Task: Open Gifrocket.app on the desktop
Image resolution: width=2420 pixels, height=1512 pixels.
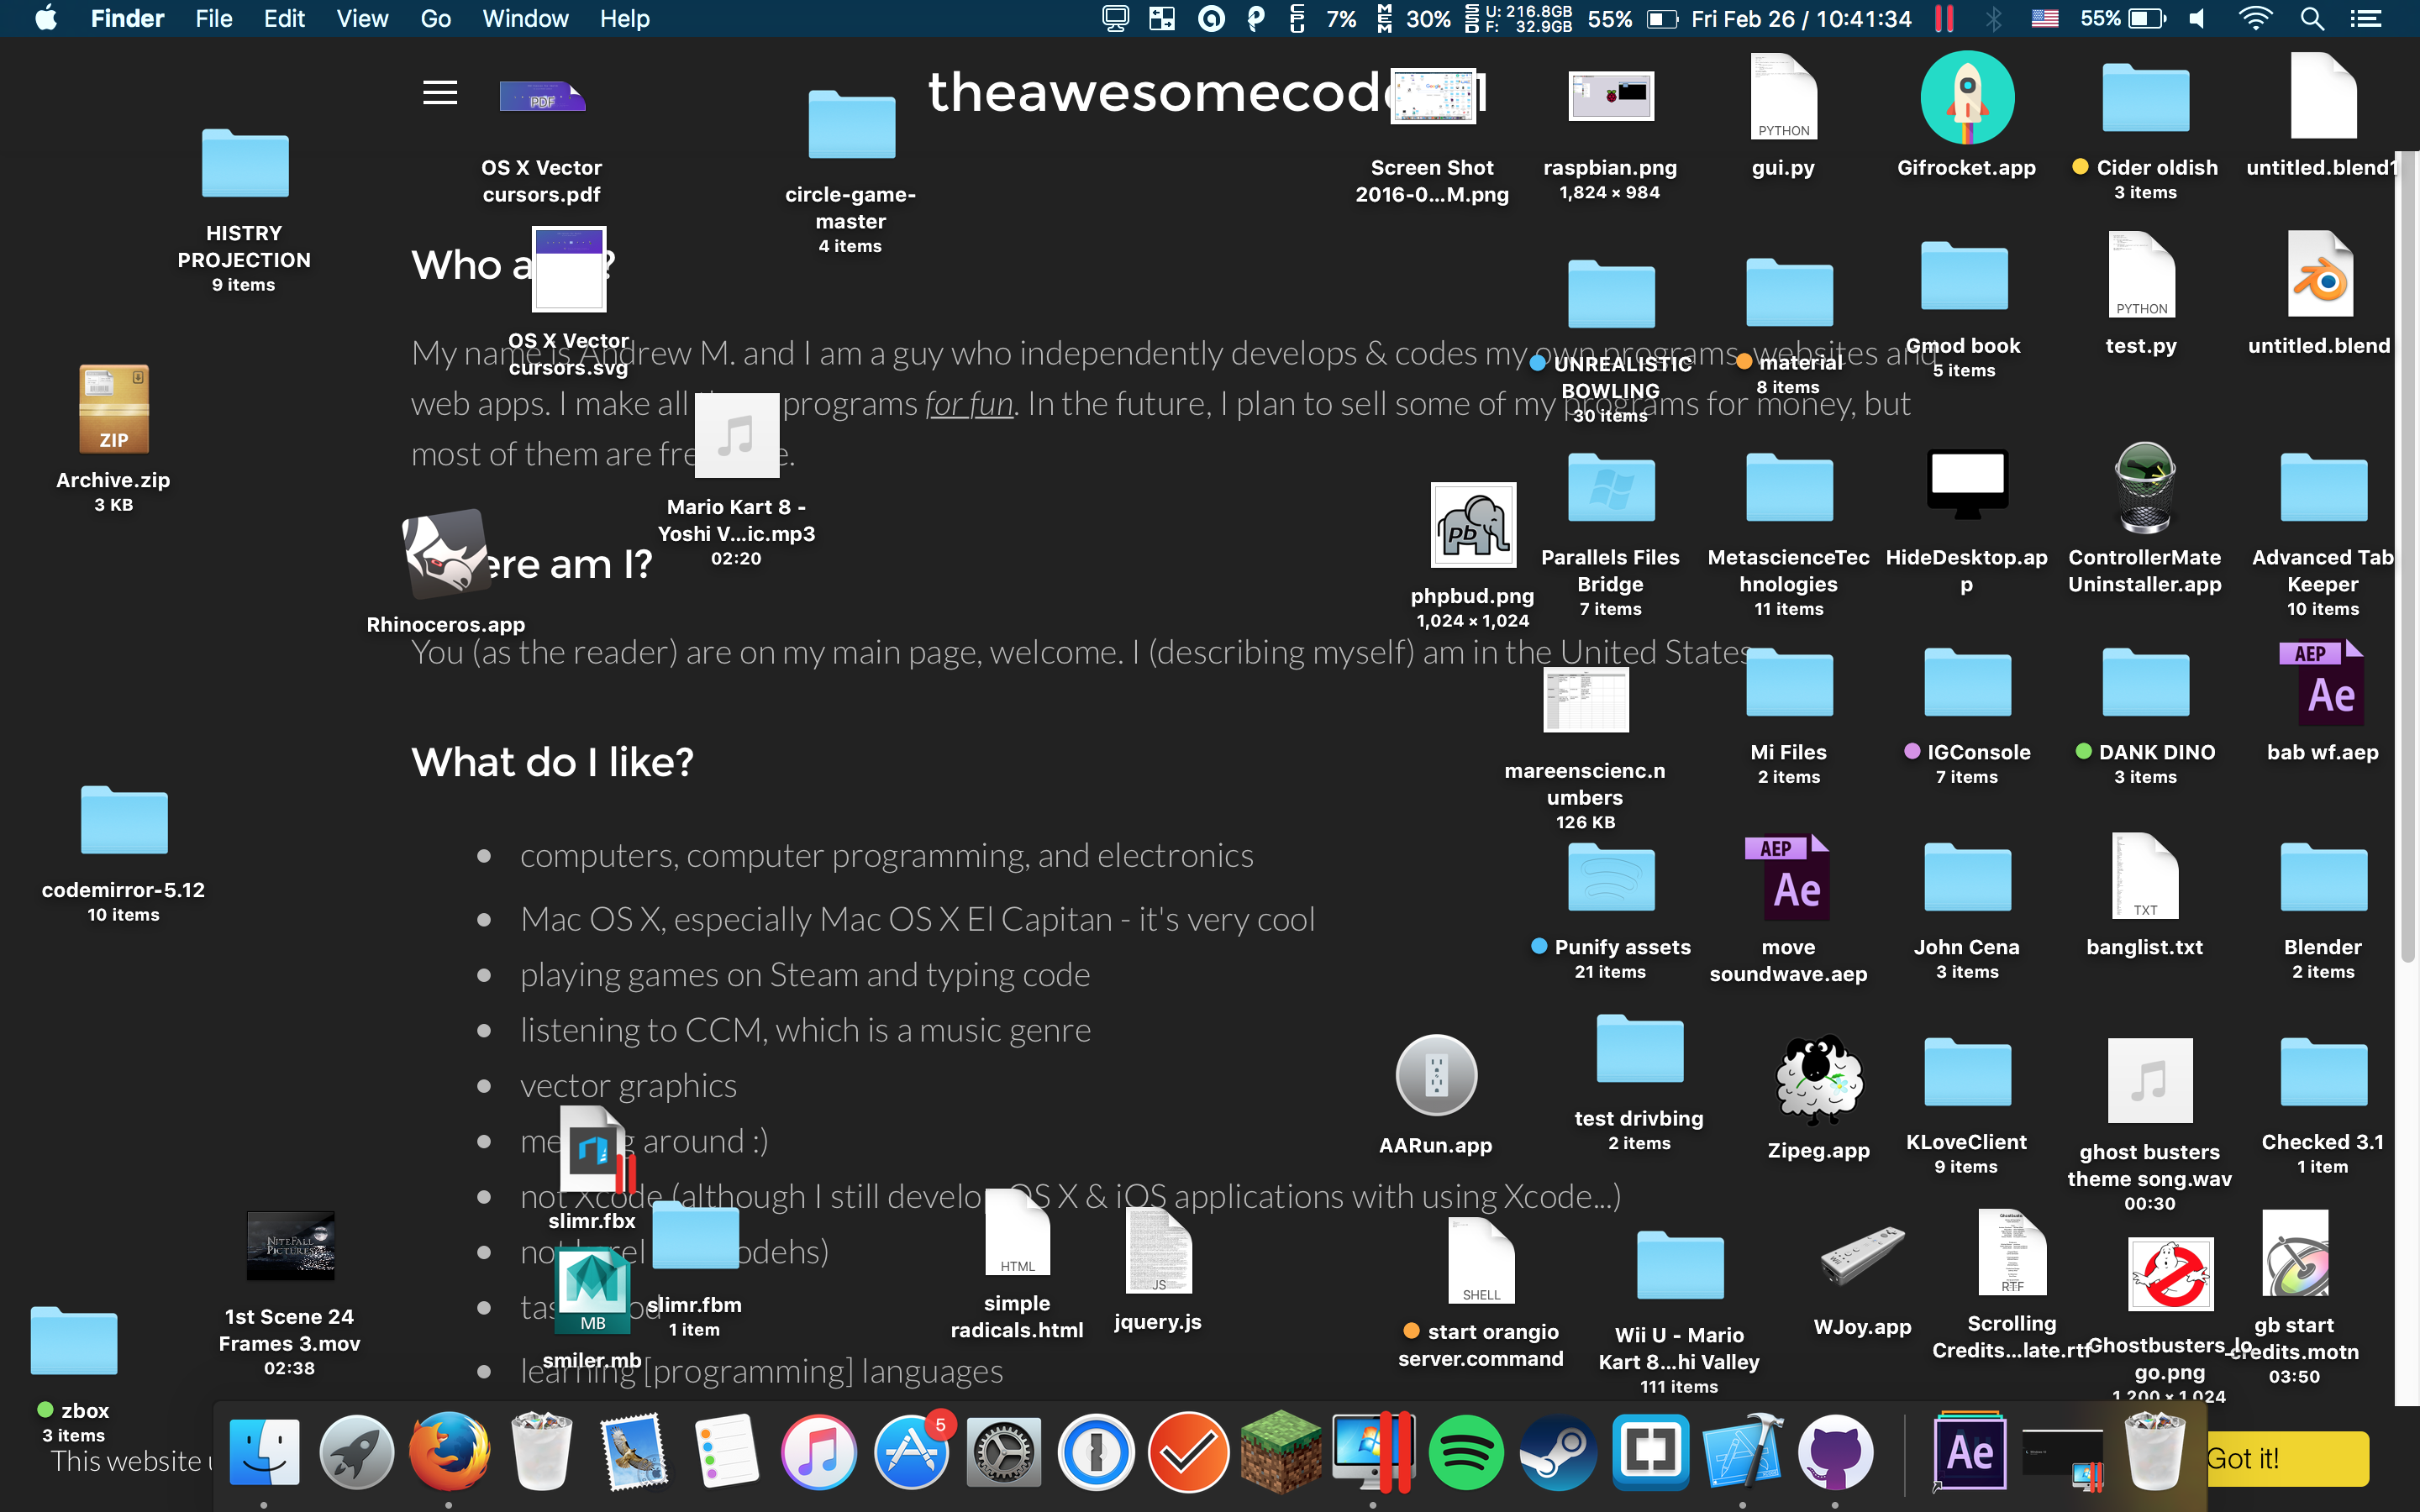Action: click(1966, 99)
